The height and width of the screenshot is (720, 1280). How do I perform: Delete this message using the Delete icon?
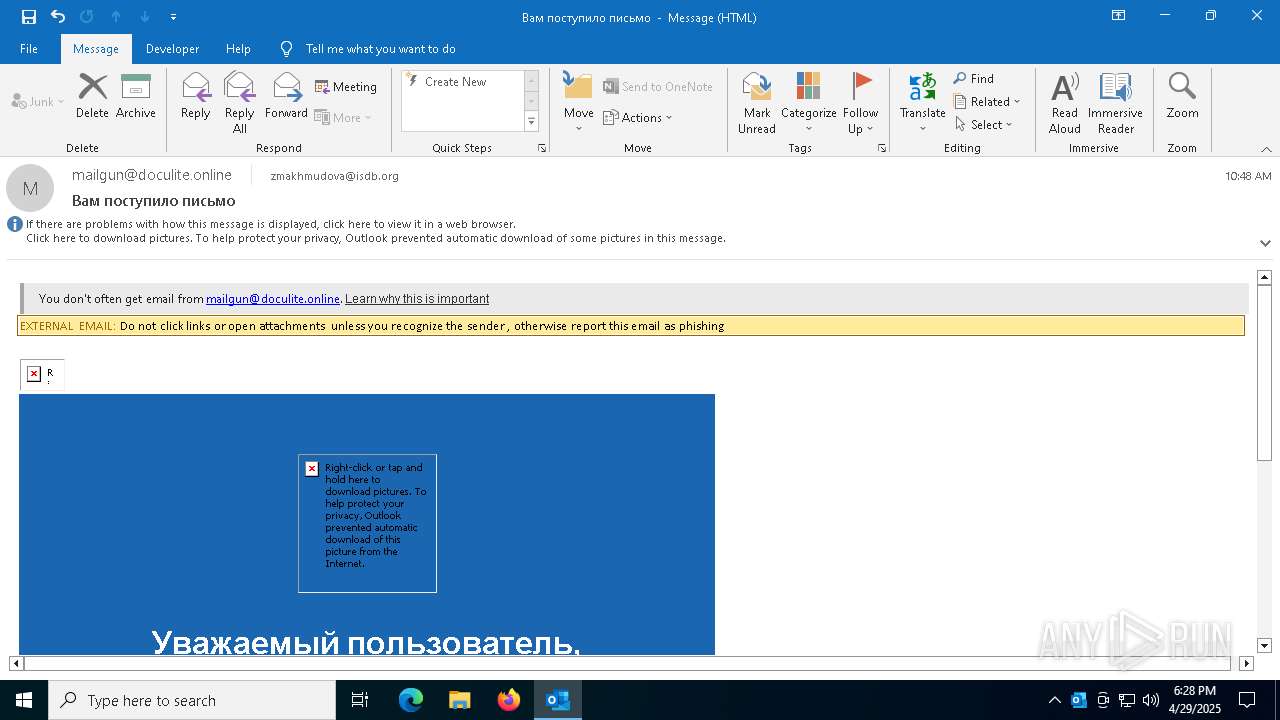coord(92,96)
